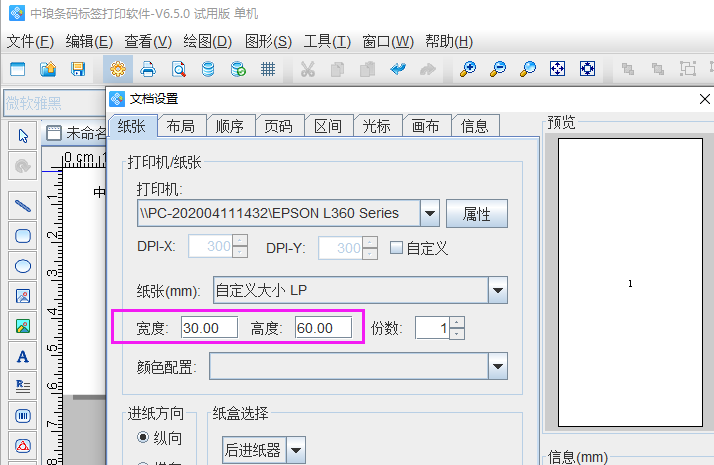714x465 pixels.
Task: Click the database settings cylinder icon
Action: pos(208,69)
